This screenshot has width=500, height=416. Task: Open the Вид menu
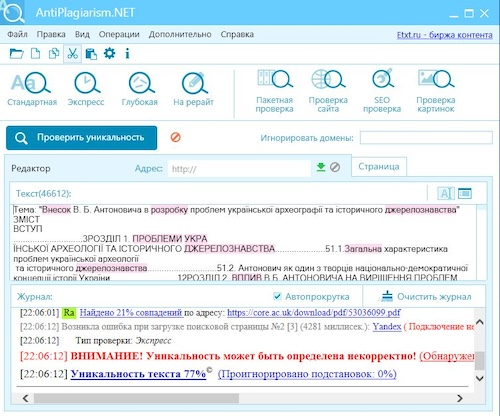point(82,34)
